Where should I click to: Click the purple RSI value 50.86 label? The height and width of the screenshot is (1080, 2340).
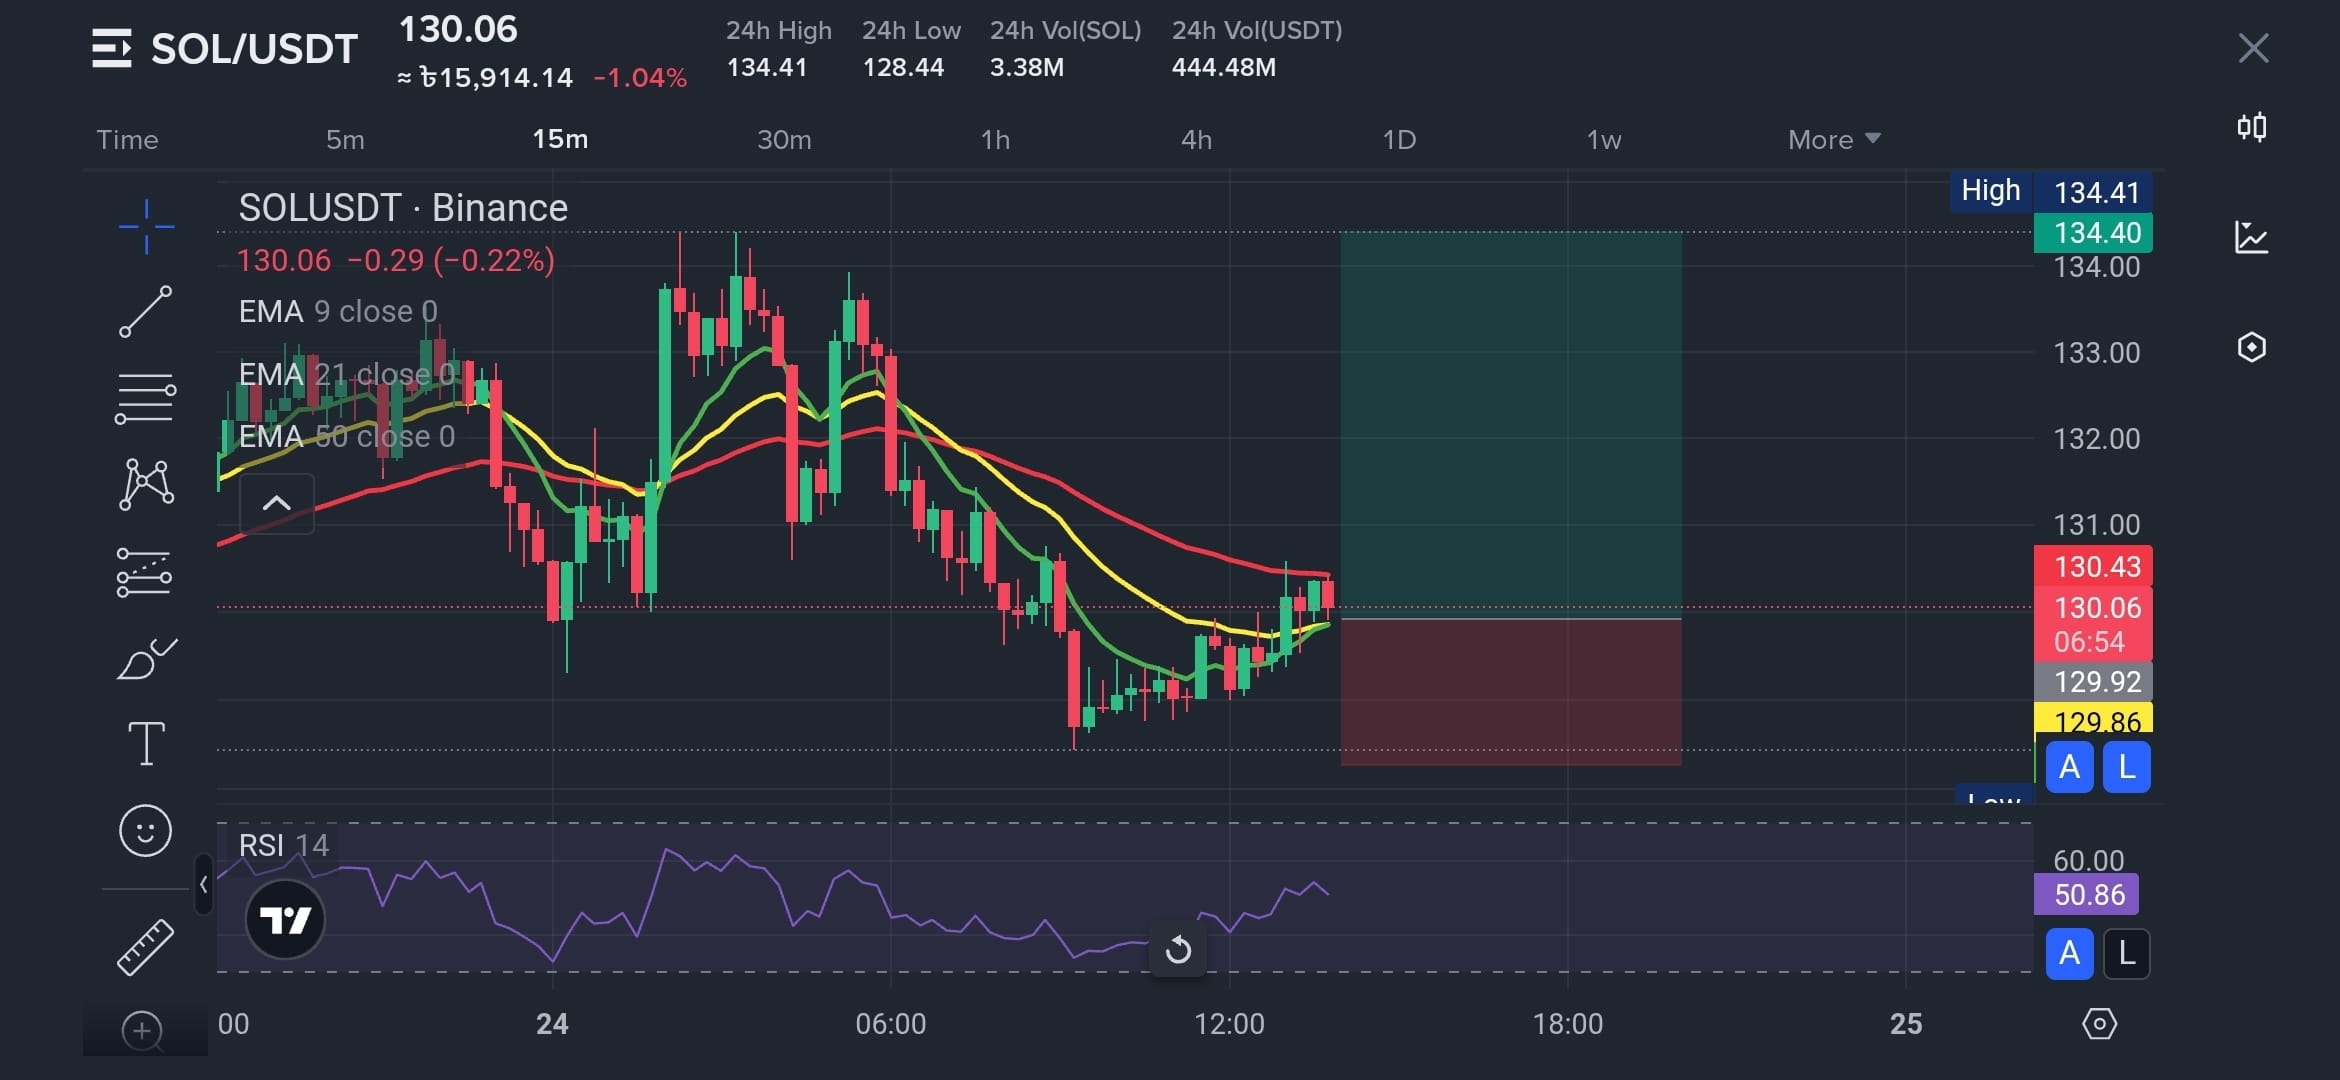click(x=2087, y=894)
